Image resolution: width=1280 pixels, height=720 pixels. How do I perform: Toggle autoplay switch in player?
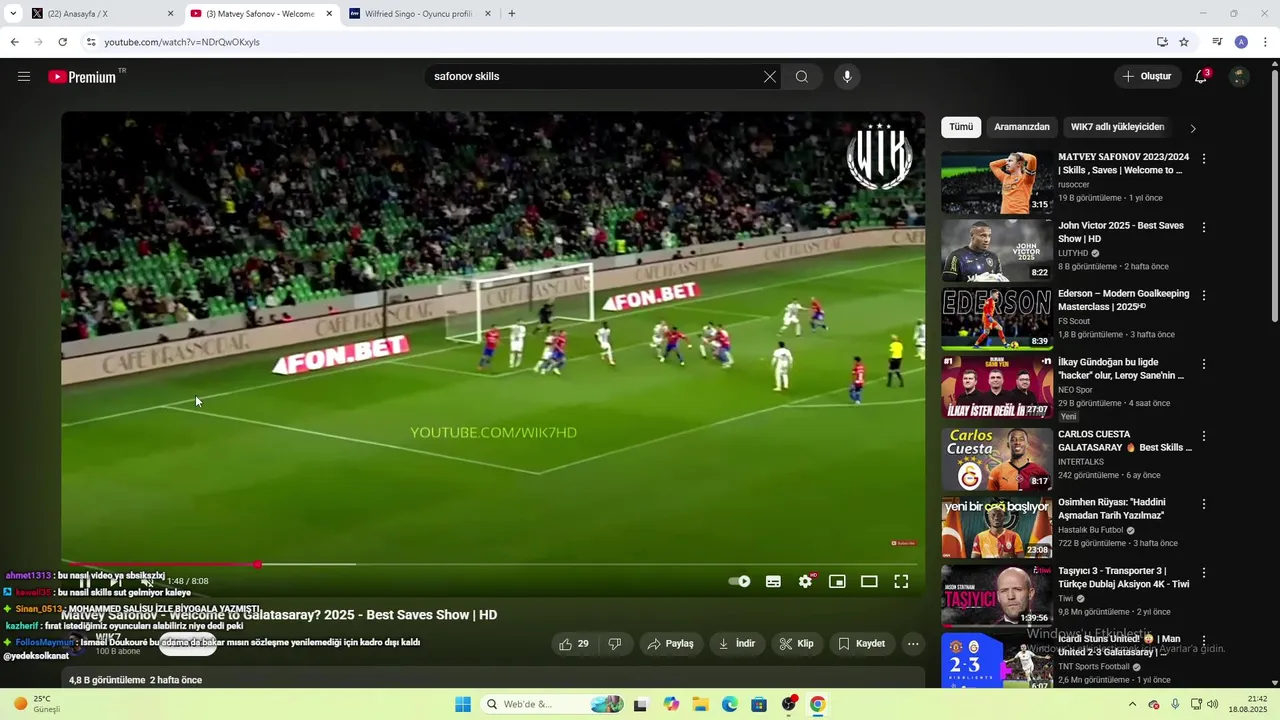[740, 581]
